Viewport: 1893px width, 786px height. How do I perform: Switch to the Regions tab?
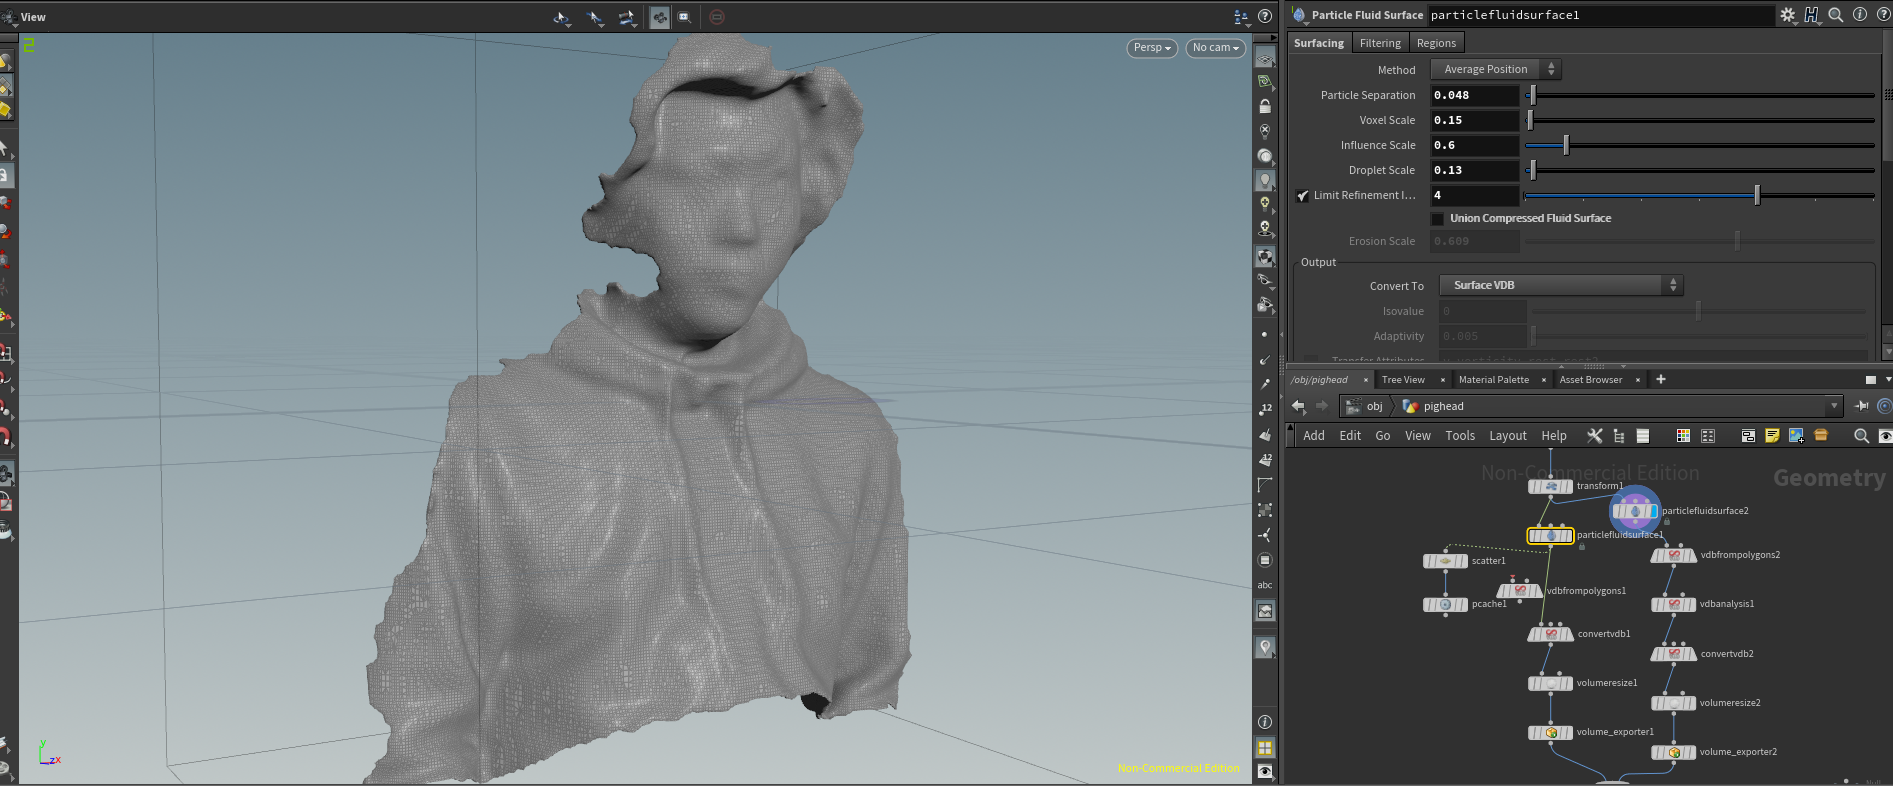coord(1436,43)
